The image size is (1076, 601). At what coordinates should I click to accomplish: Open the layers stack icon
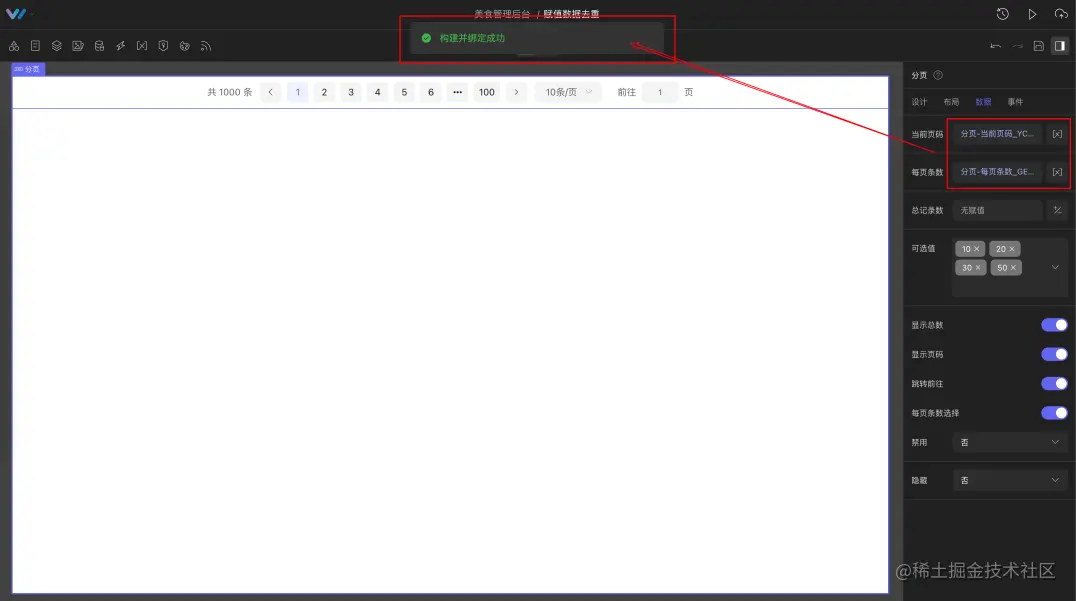[56, 46]
